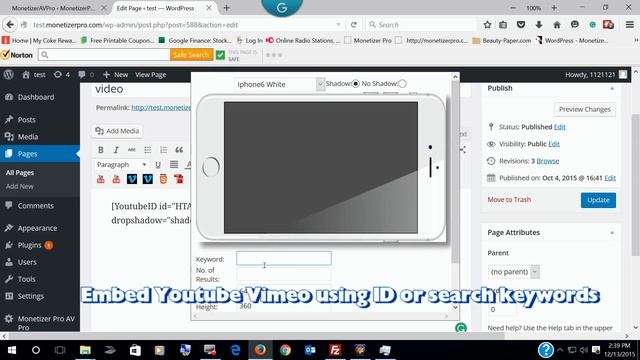640x360 pixels.
Task: Click the first YouTube embed icon
Action: (101, 179)
